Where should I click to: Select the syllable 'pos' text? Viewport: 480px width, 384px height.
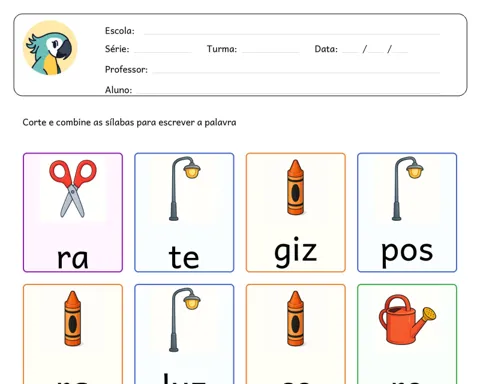pyautogui.click(x=407, y=253)
